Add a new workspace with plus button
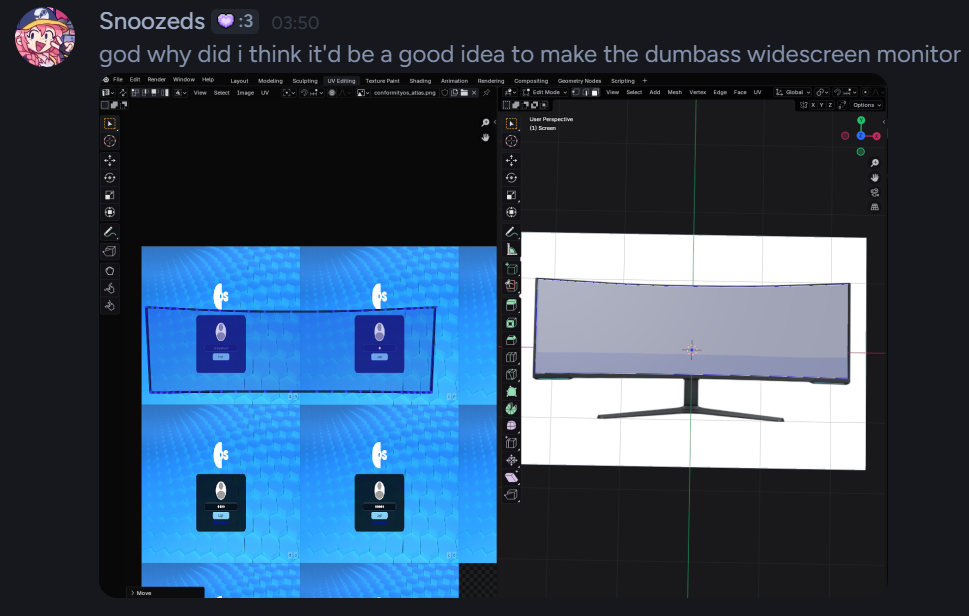This screenshot has height=616, width=969. (645, 81)
